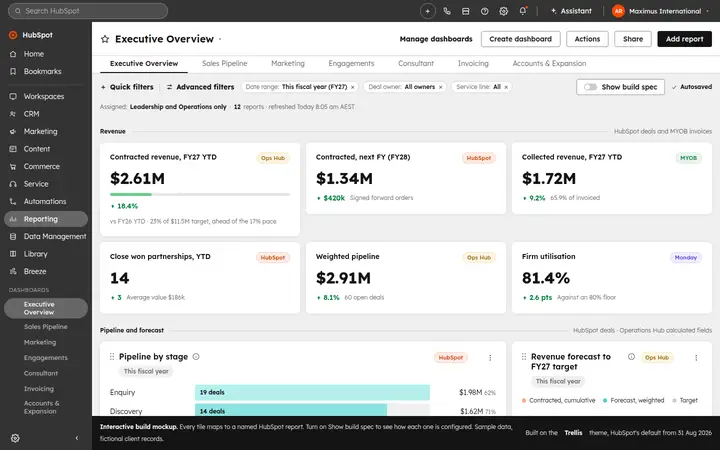Switch to the Consultant tab

click(416, 63)
